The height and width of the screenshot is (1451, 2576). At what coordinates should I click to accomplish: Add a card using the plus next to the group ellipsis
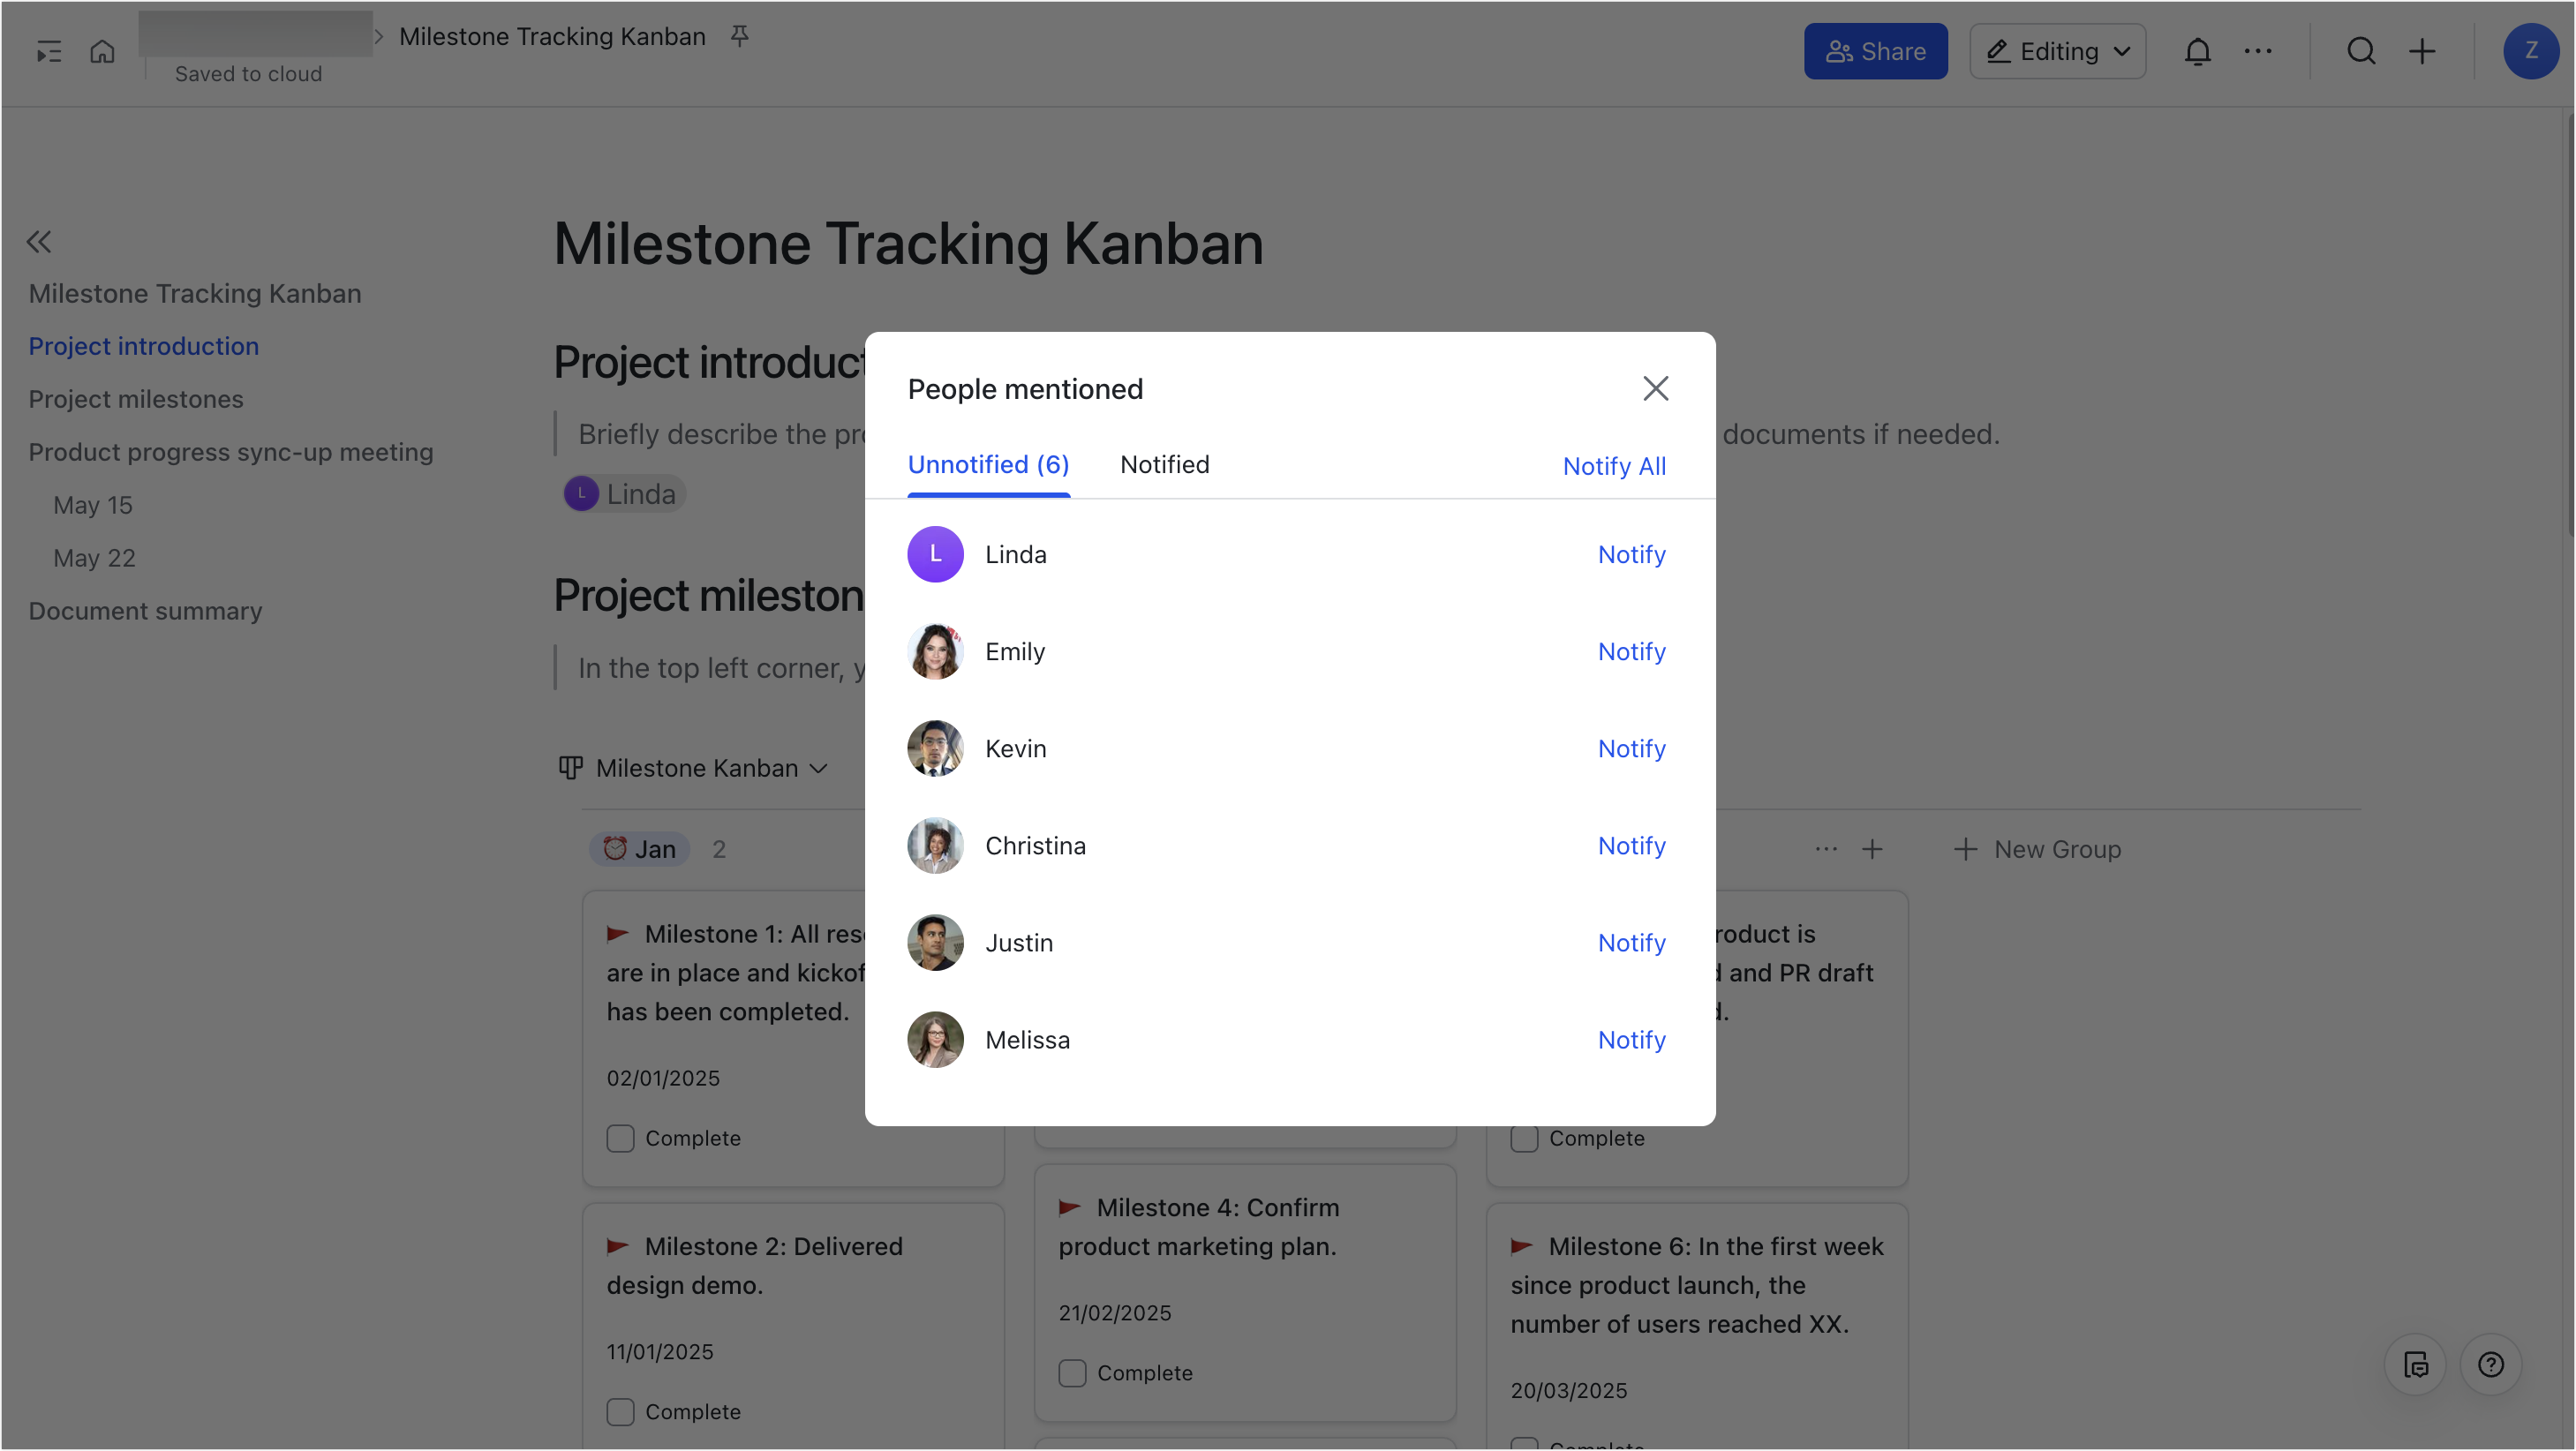coord(1872,849)
